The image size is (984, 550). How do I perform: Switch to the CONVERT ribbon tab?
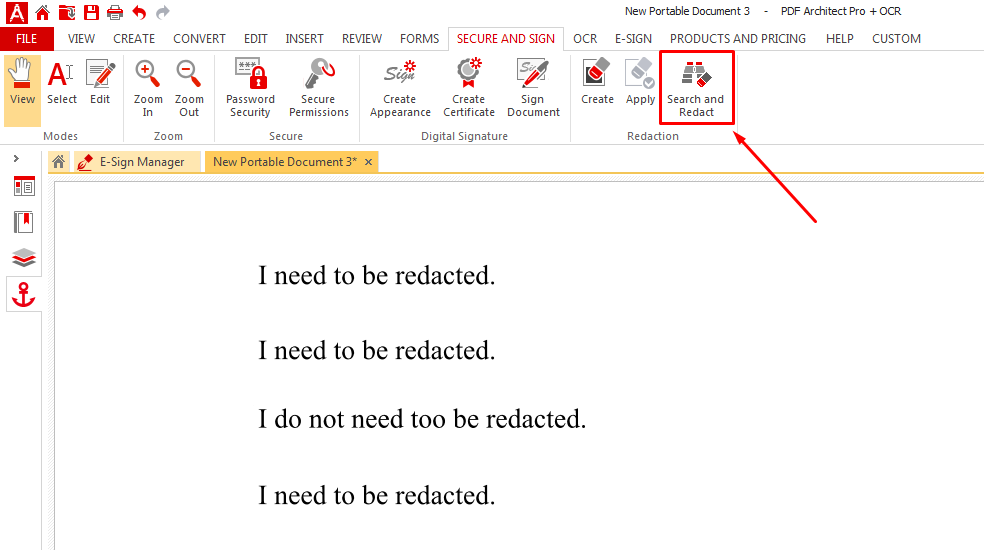[x=200, y=39]
